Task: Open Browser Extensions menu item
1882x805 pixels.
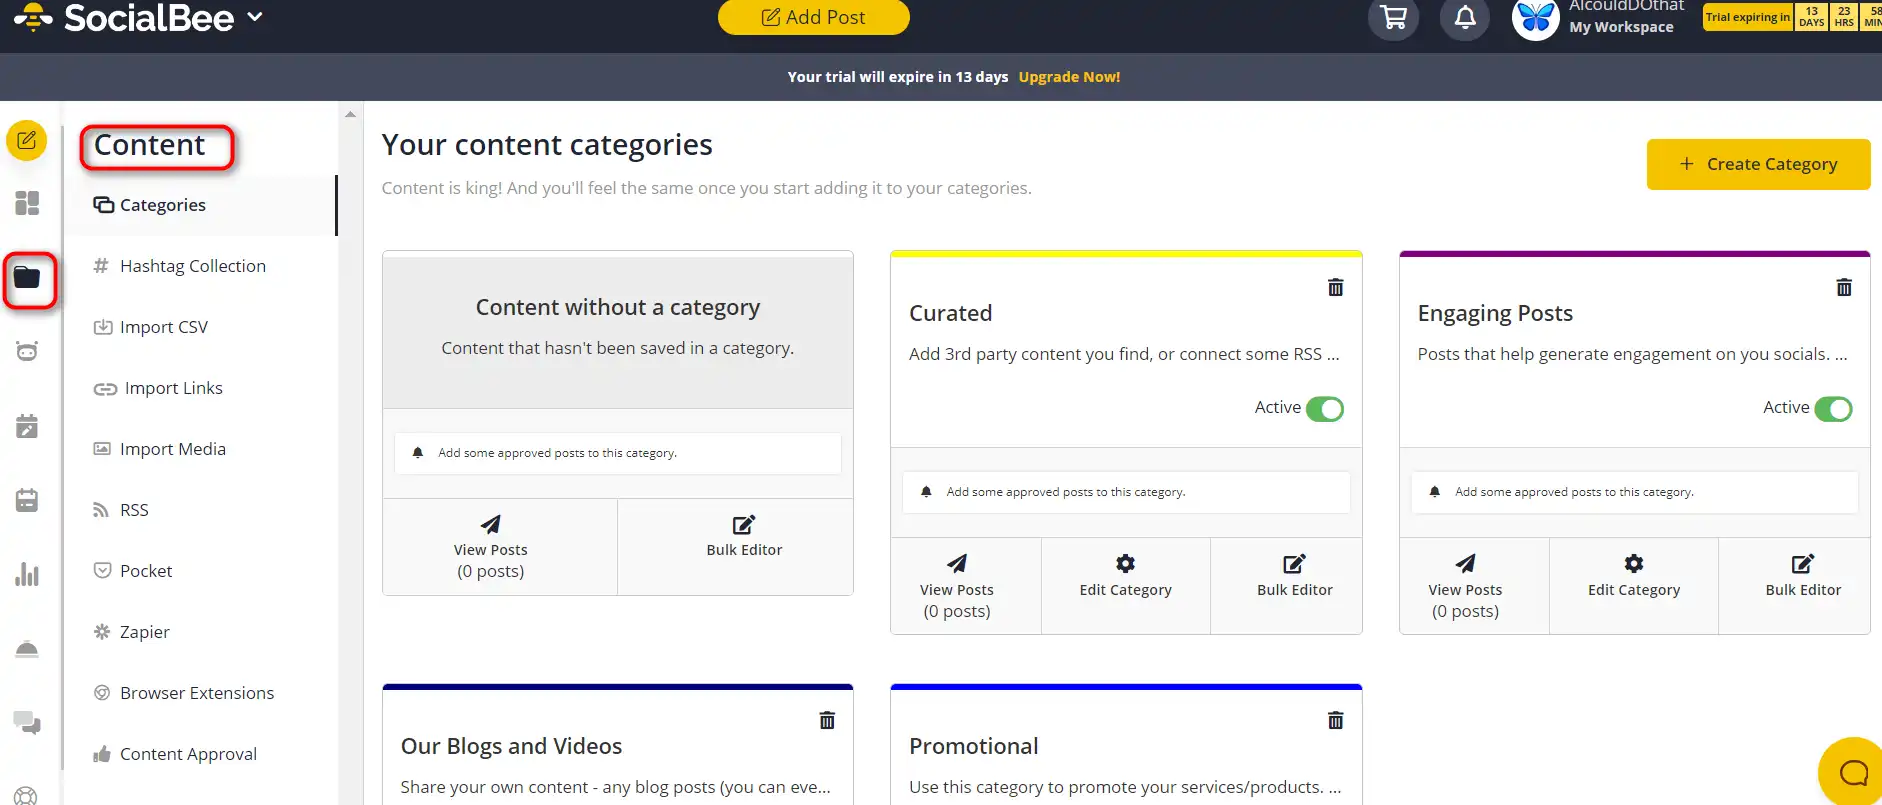Action: [x=203, y=693]
